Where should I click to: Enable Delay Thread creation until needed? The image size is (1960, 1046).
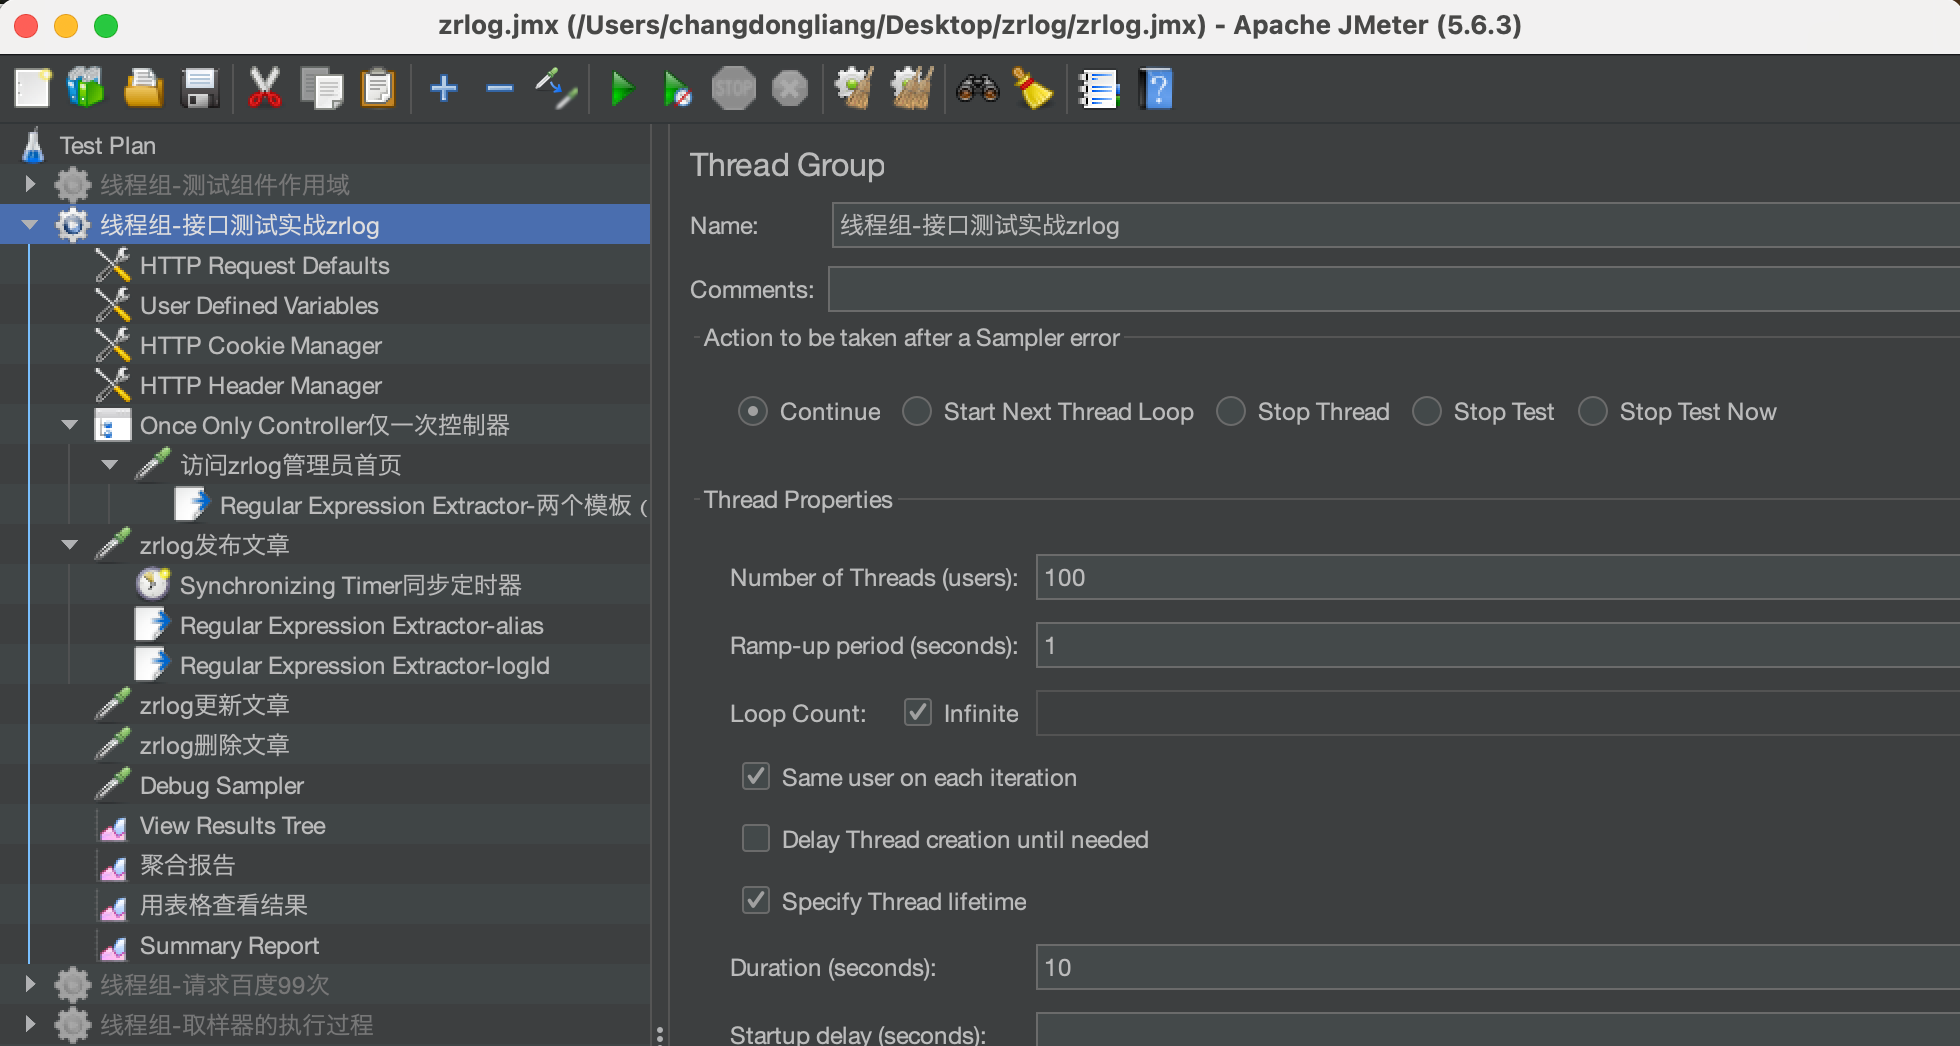click(756, 838)
